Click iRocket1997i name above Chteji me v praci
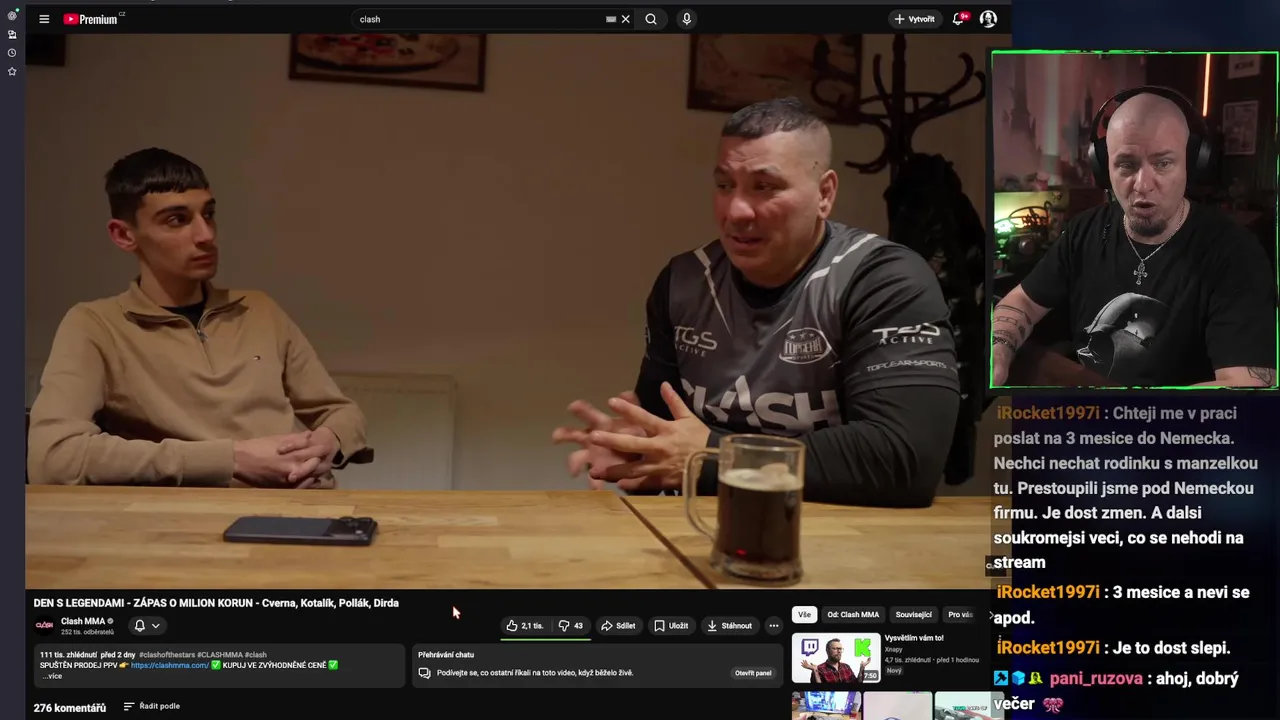 point(1048,413)
